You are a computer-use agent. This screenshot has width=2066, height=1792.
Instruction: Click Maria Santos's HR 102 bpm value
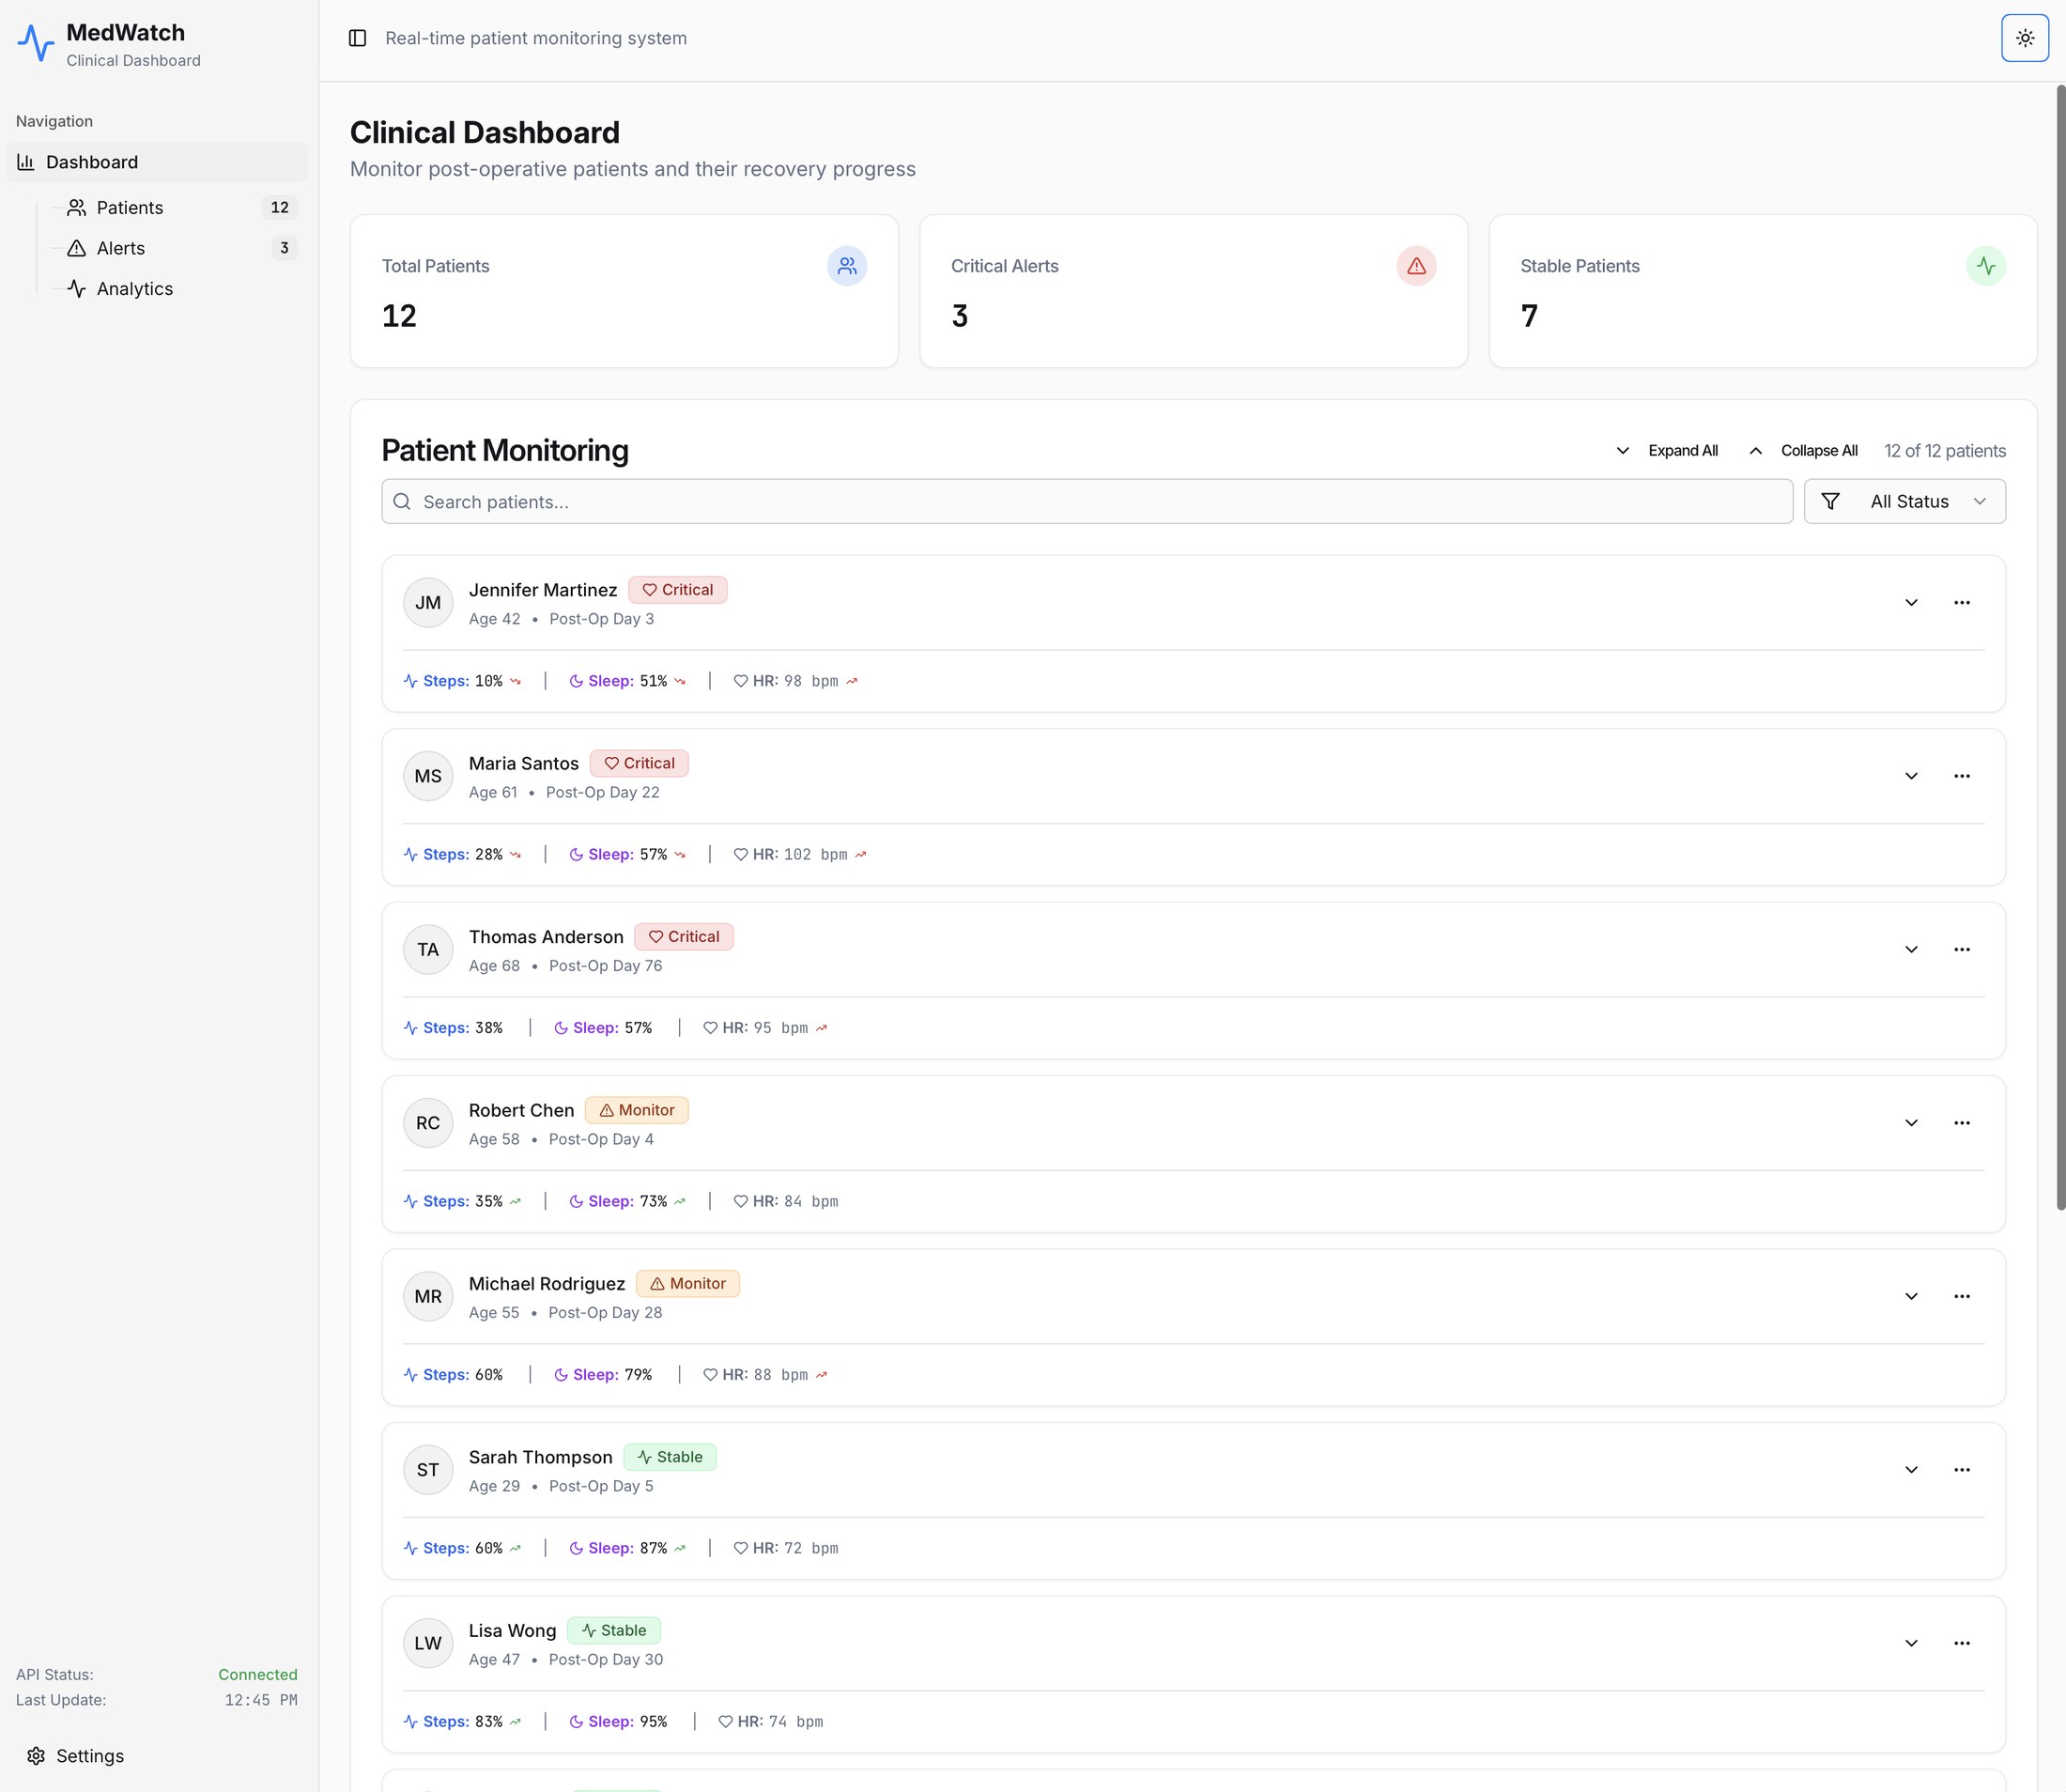815,855
